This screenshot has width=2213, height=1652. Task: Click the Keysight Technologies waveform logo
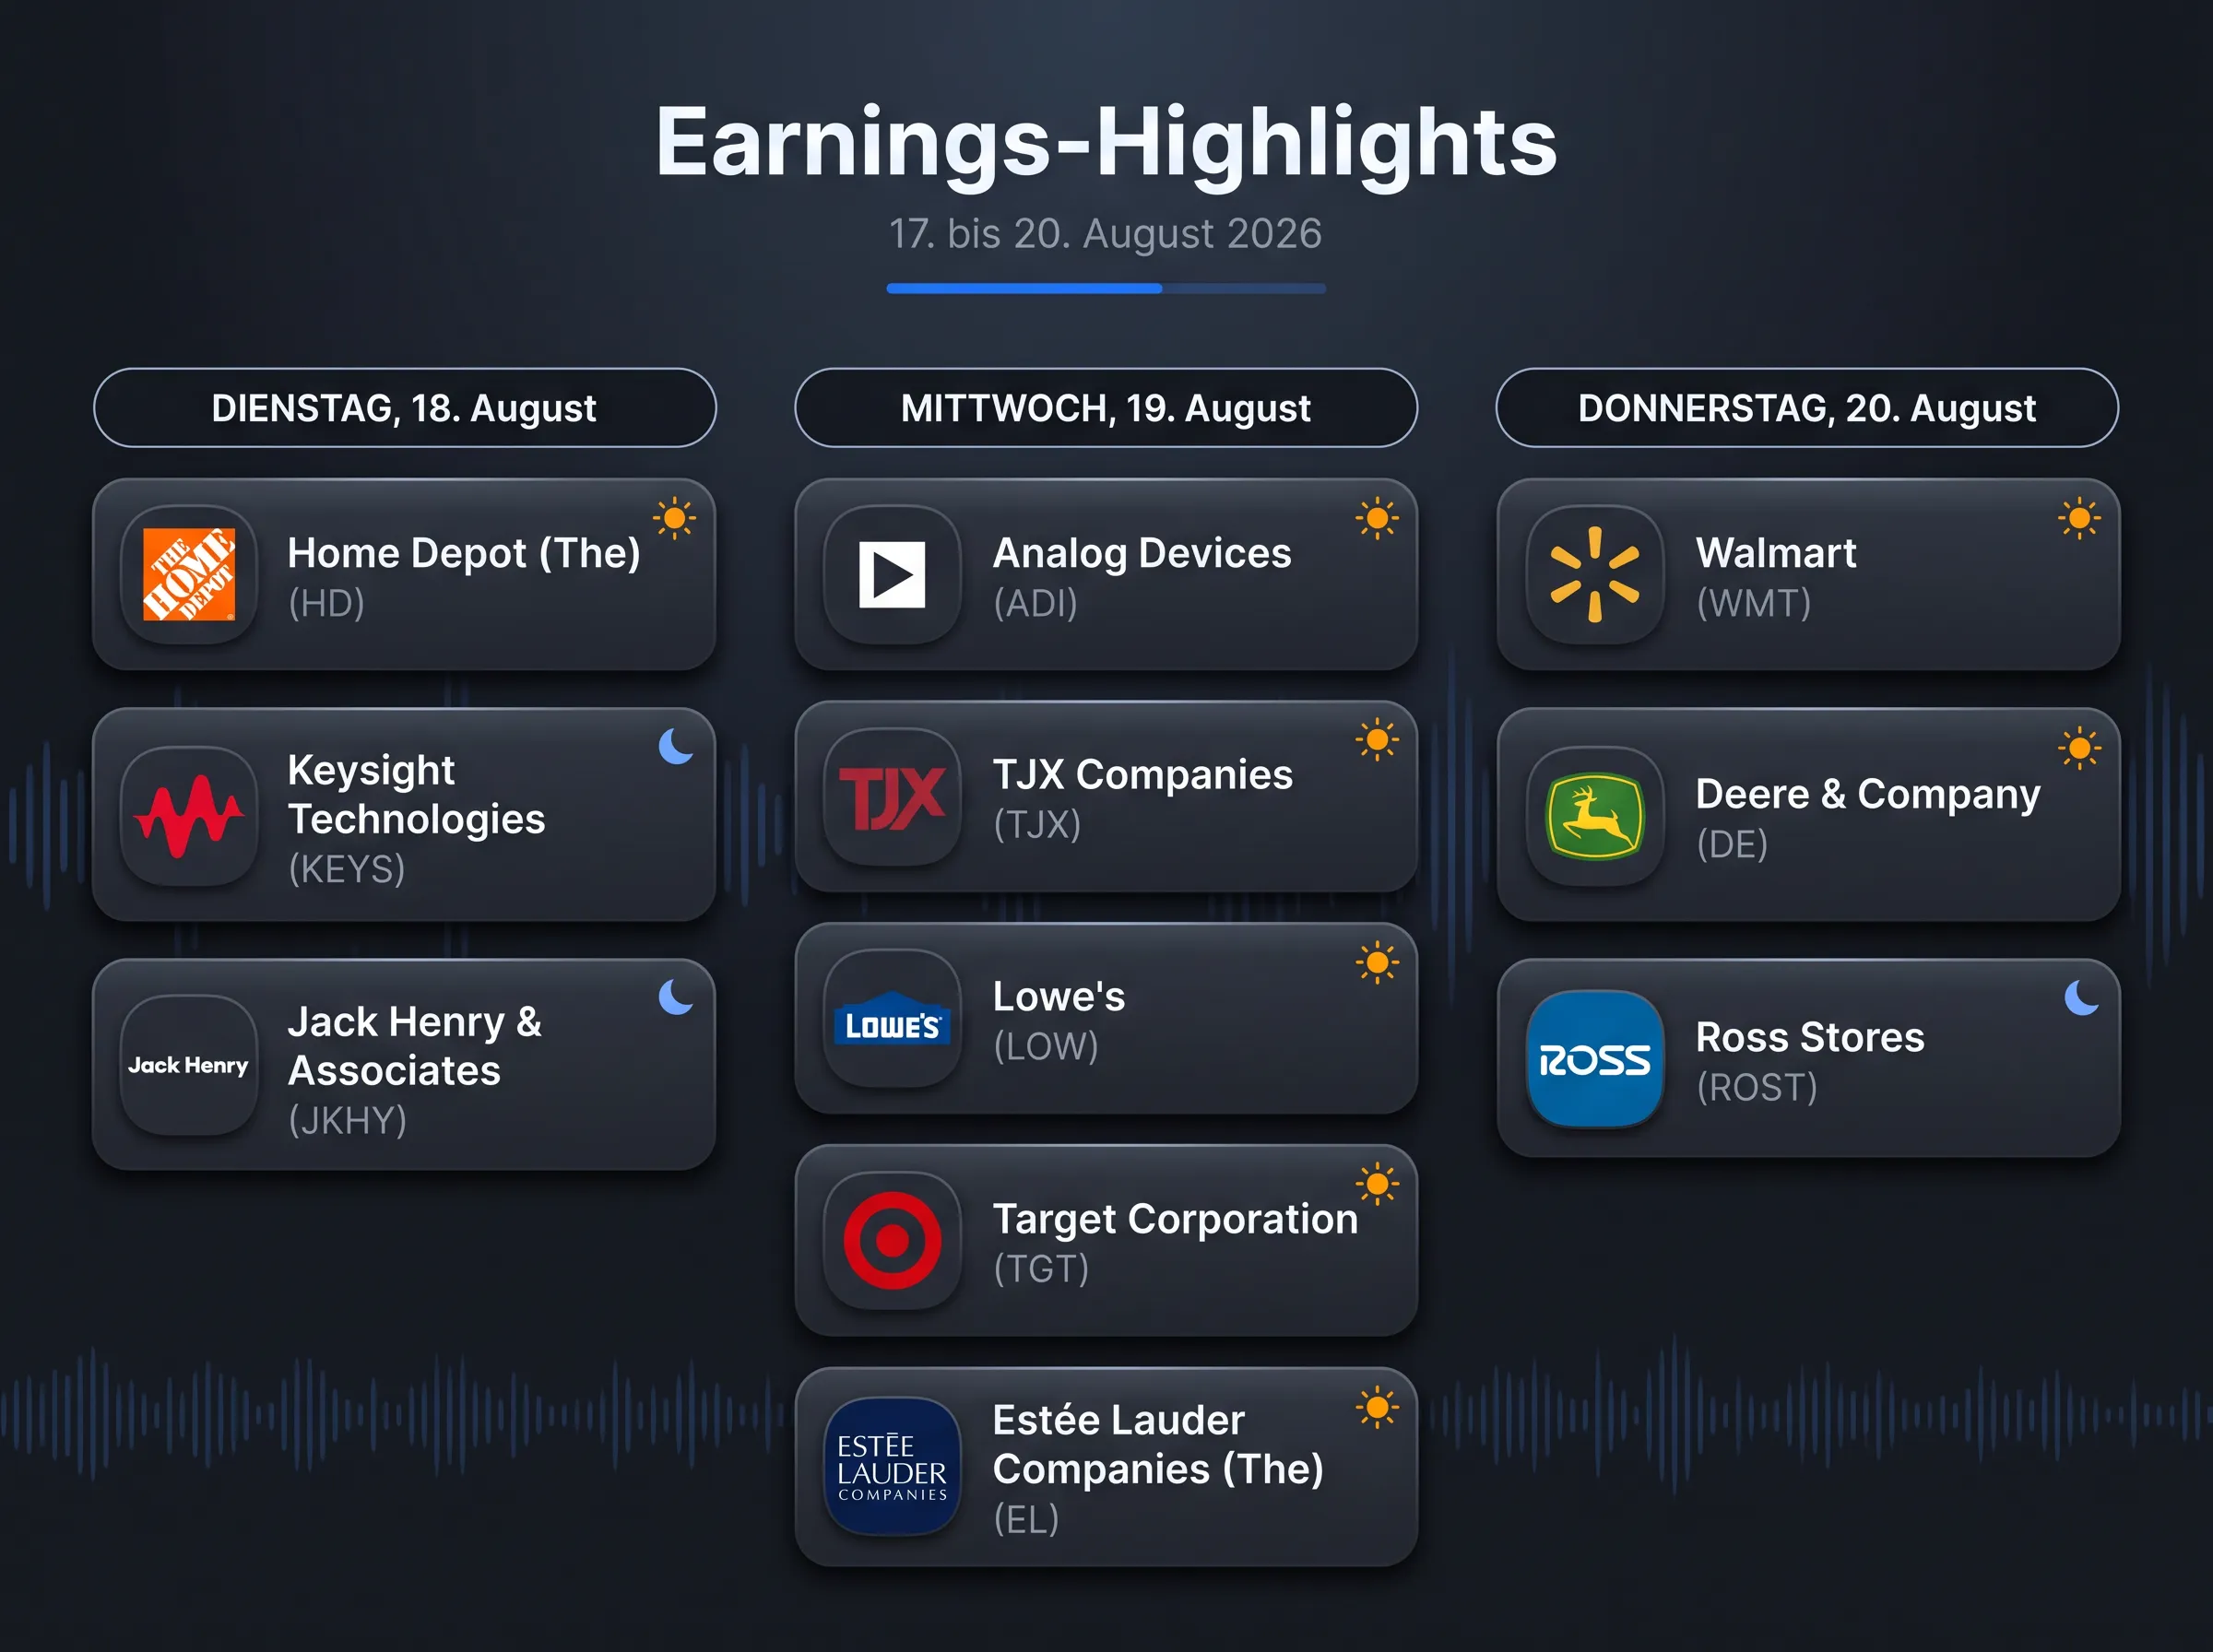189,816
